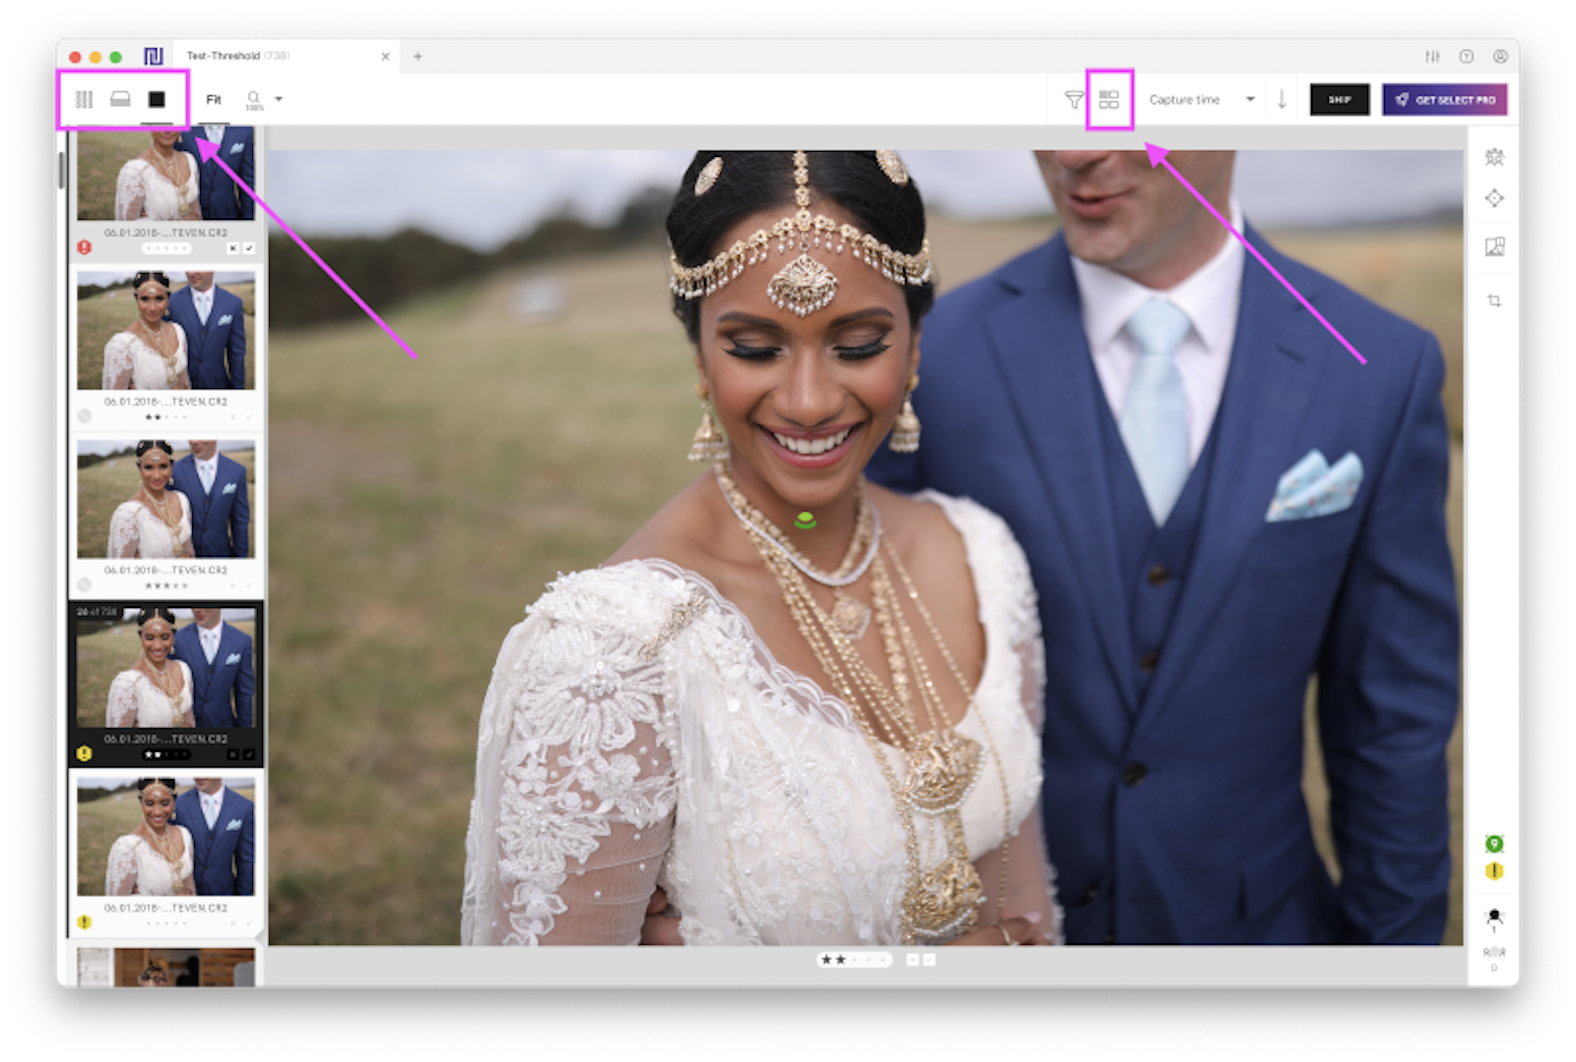Open a new tab with the plus button
Viewport: 1576px width, 1062px height.
tap(418, 56)
